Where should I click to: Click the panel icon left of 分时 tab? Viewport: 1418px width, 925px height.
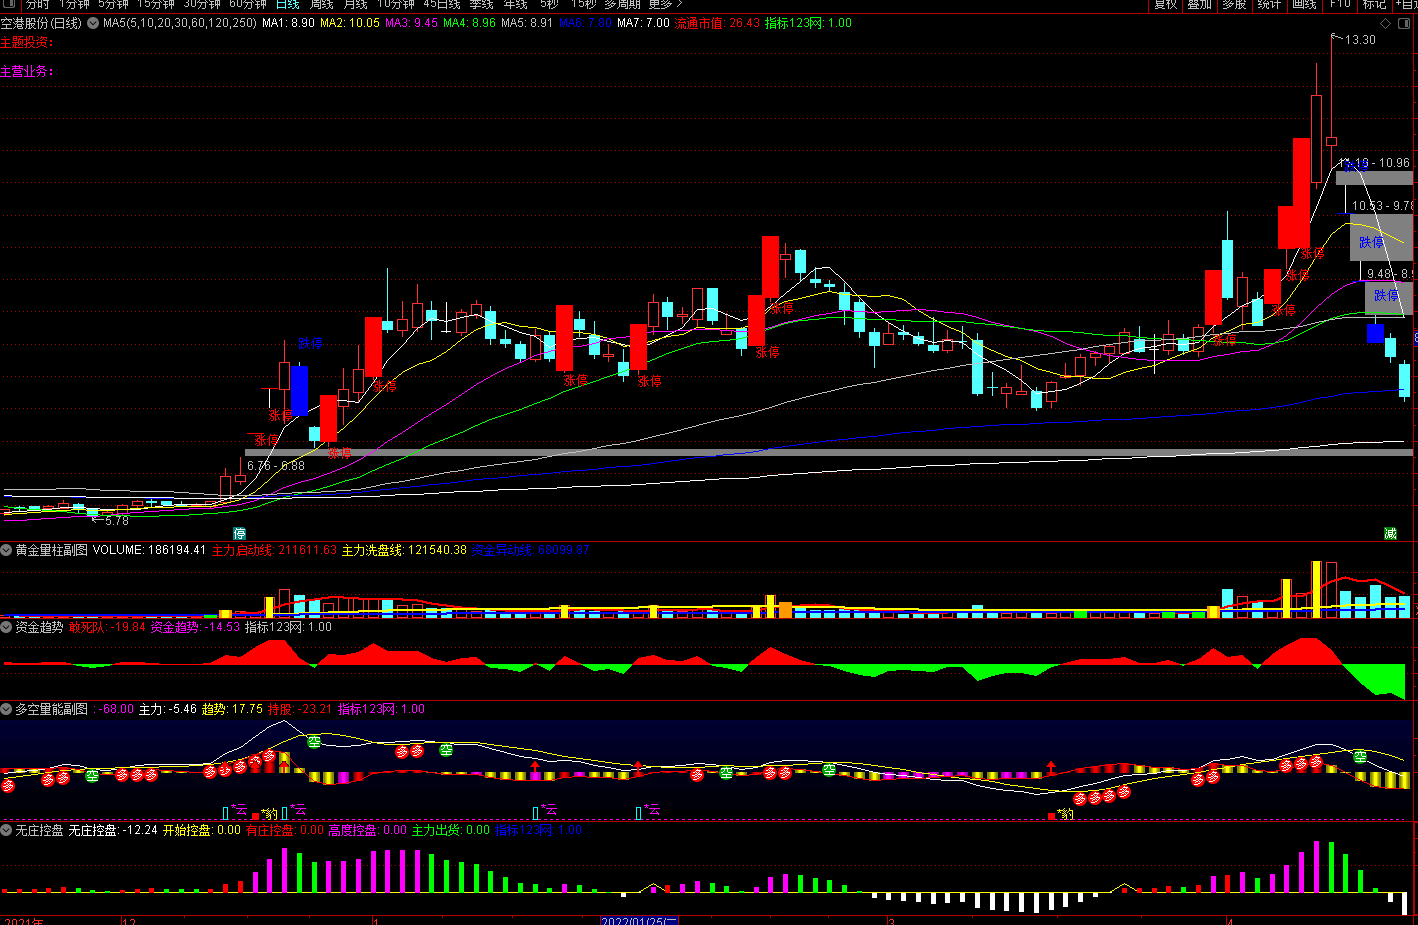[11, 5]
